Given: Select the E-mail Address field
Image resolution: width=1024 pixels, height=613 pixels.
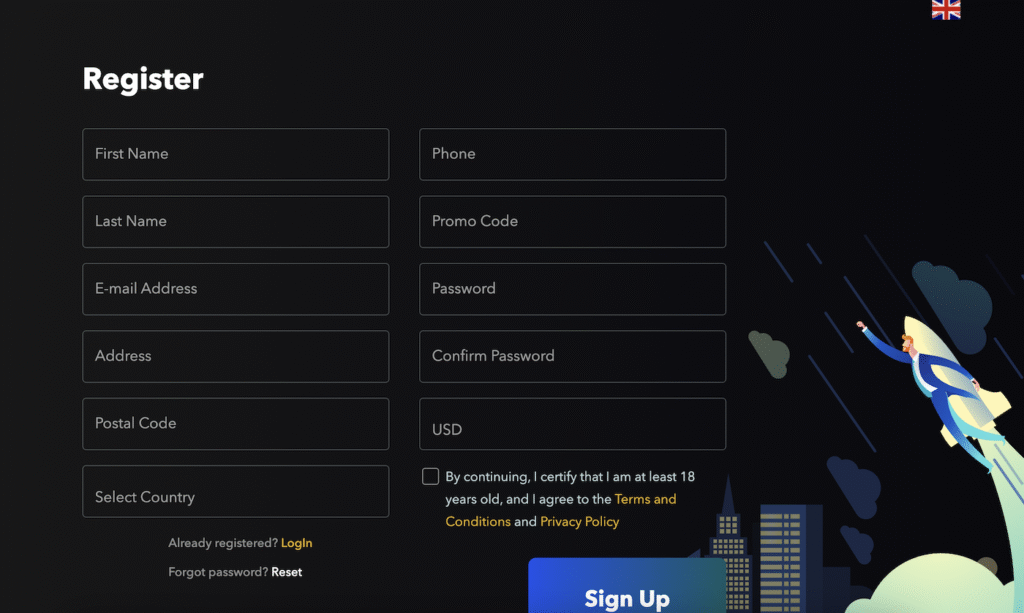Looking at the screenshot, I should point(236,289).
